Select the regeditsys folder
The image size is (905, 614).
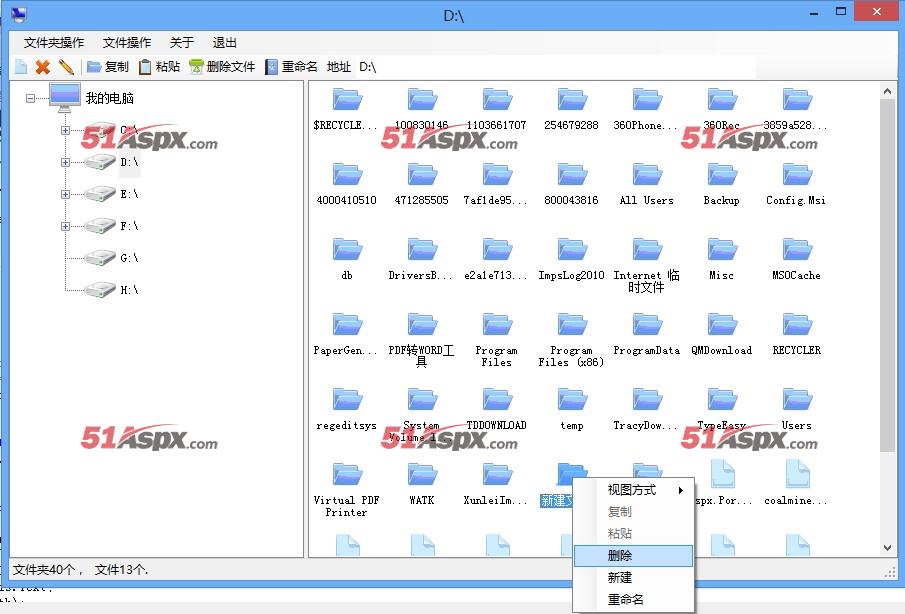(347, 409)
